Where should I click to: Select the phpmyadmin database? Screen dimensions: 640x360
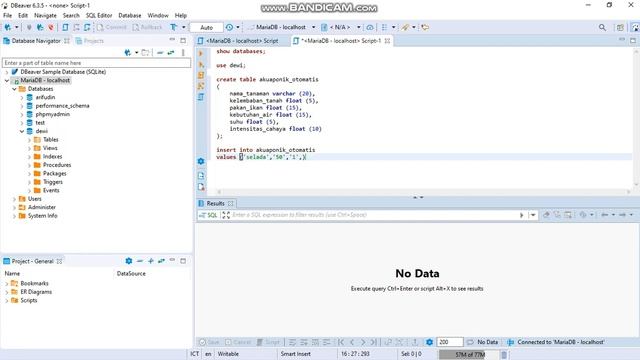point(52,114)
